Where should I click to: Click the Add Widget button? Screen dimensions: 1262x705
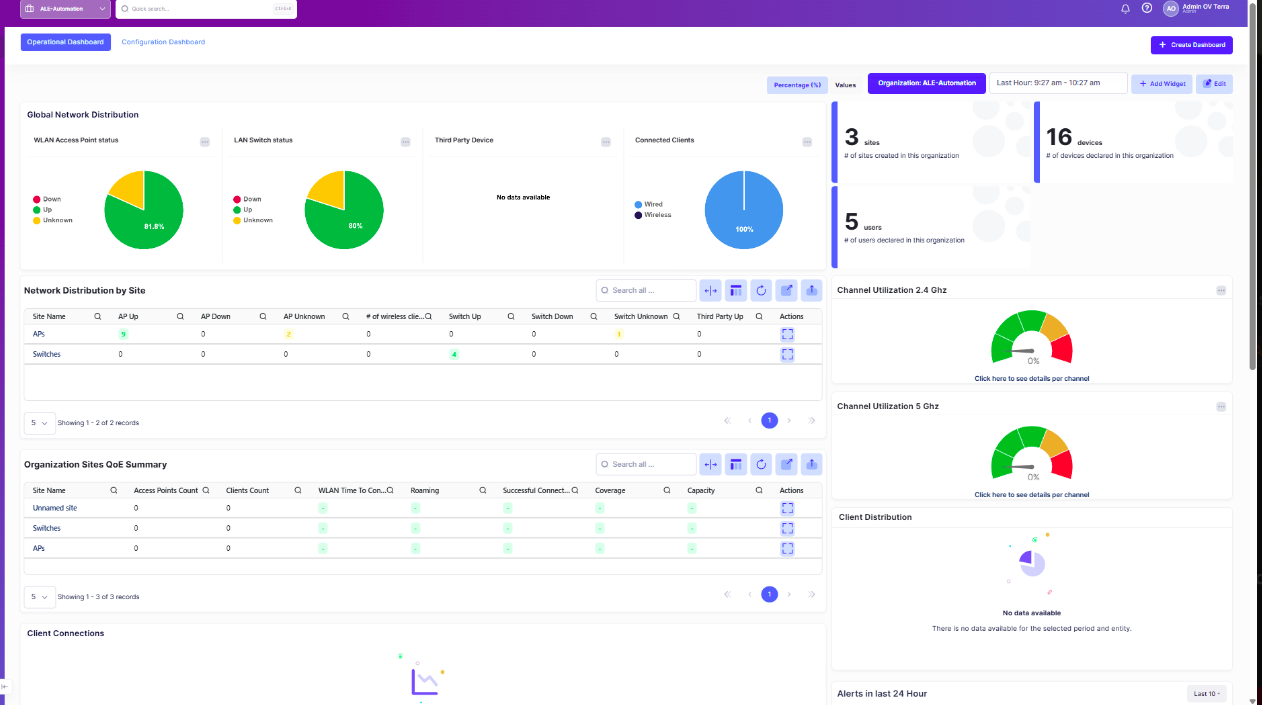(1161, 84)
